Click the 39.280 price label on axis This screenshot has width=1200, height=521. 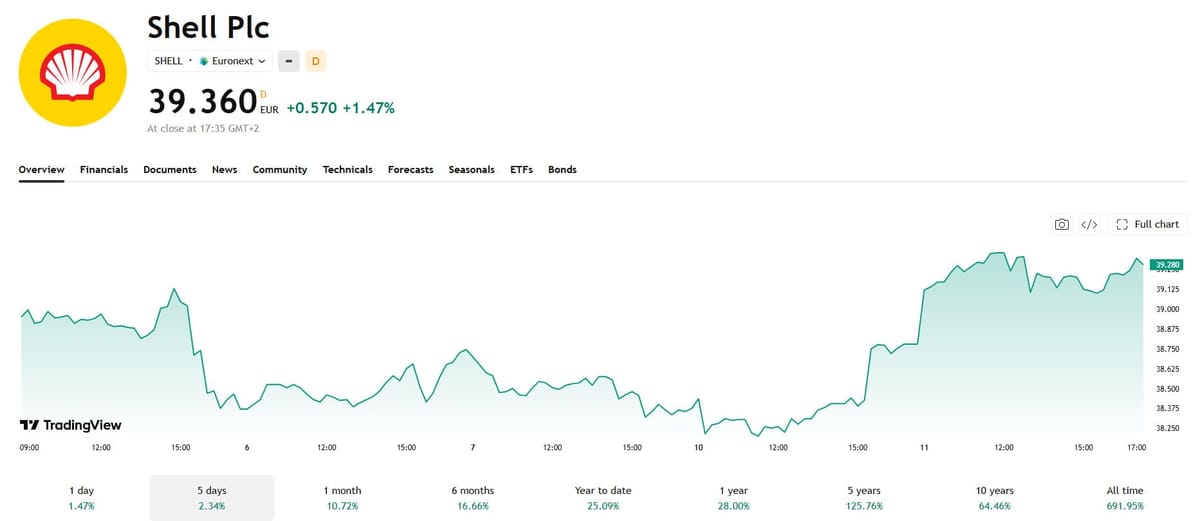click(1167, 265)
